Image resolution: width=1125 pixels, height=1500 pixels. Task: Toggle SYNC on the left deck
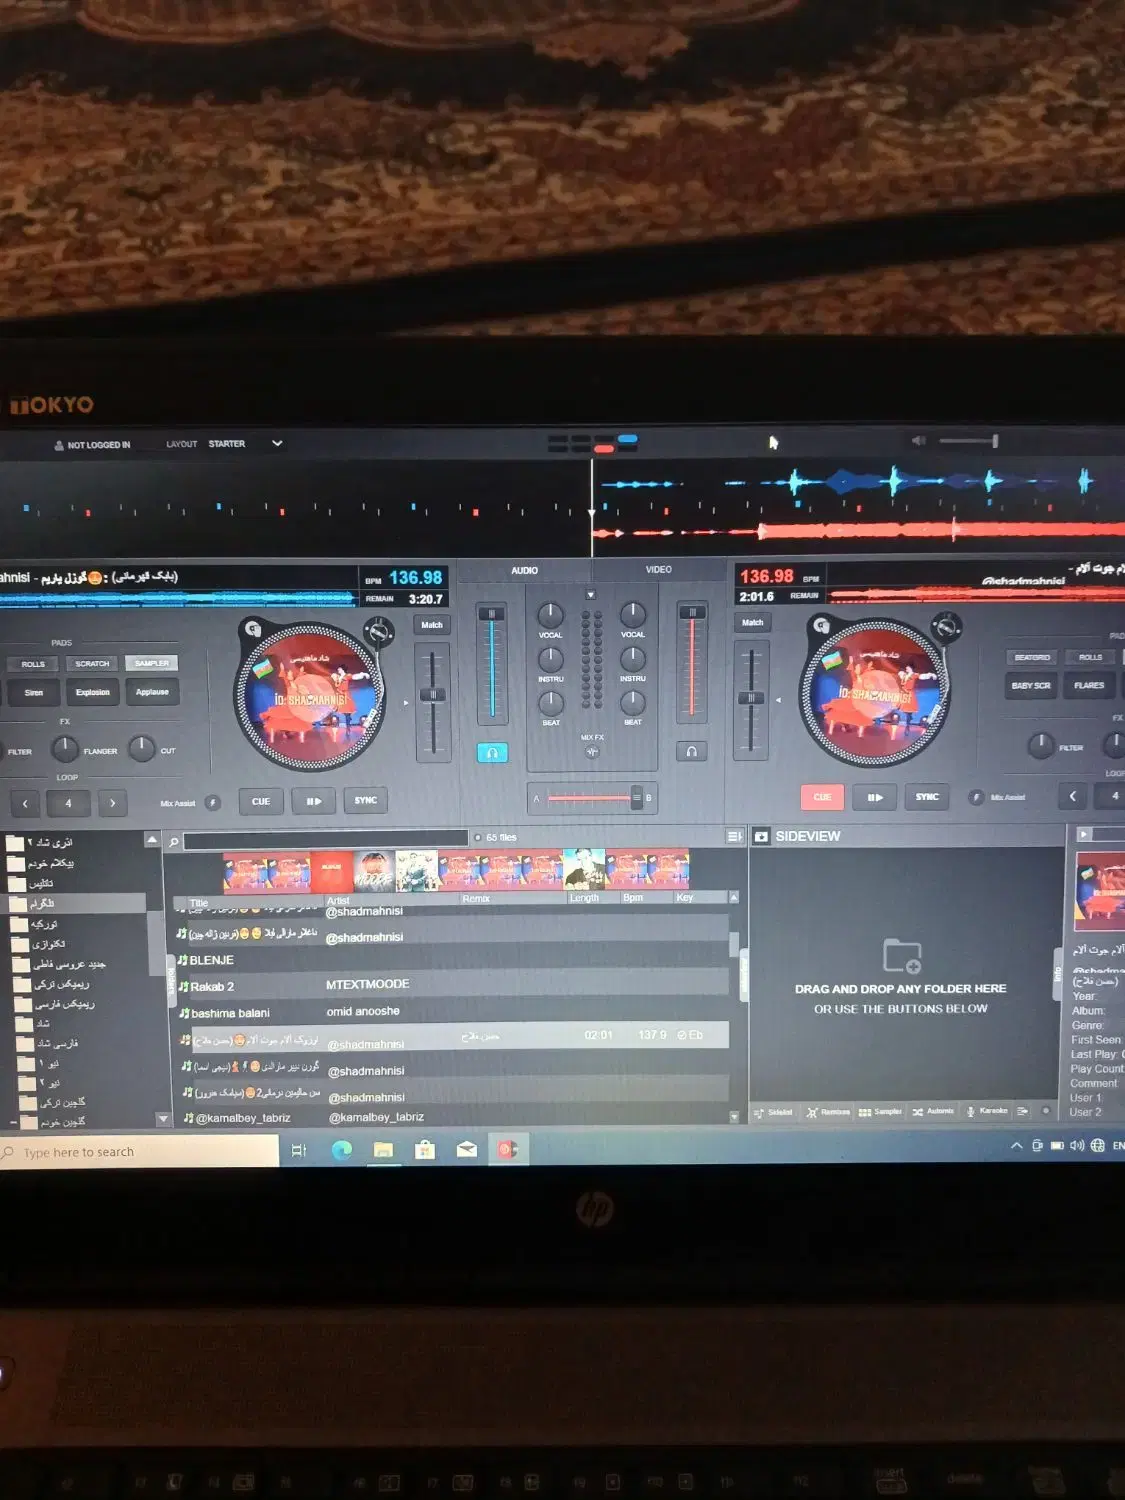[x=365, y=800]
